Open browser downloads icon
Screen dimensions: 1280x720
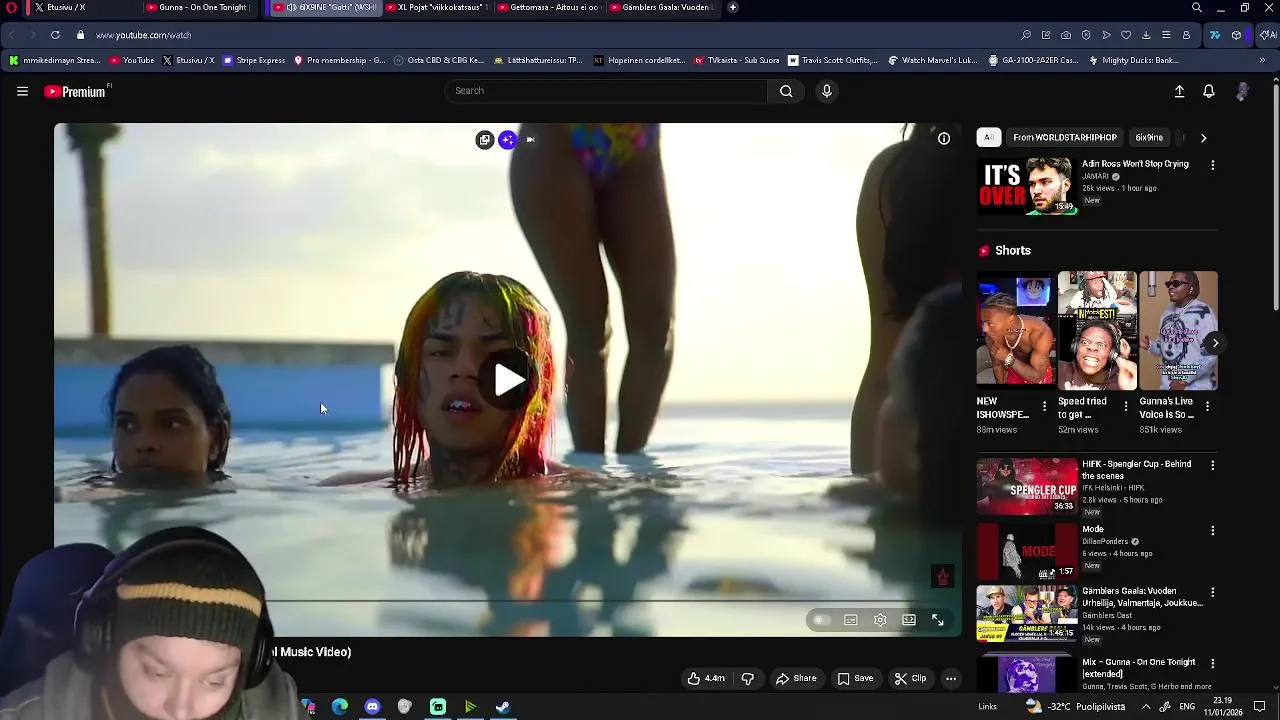click(1146, 35)
